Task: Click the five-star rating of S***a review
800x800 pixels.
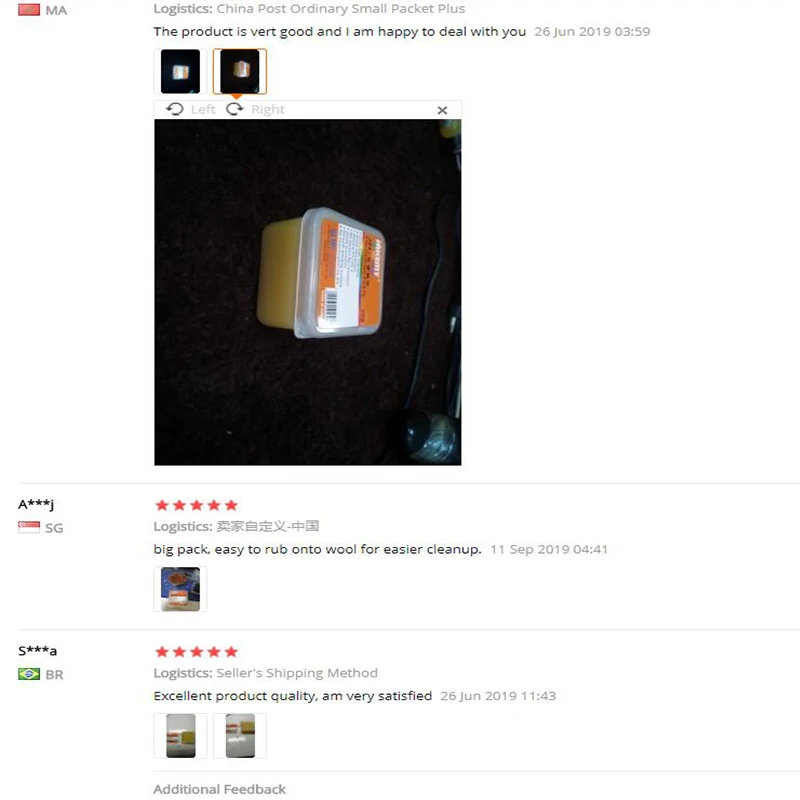Action: [x=196, y=652]
